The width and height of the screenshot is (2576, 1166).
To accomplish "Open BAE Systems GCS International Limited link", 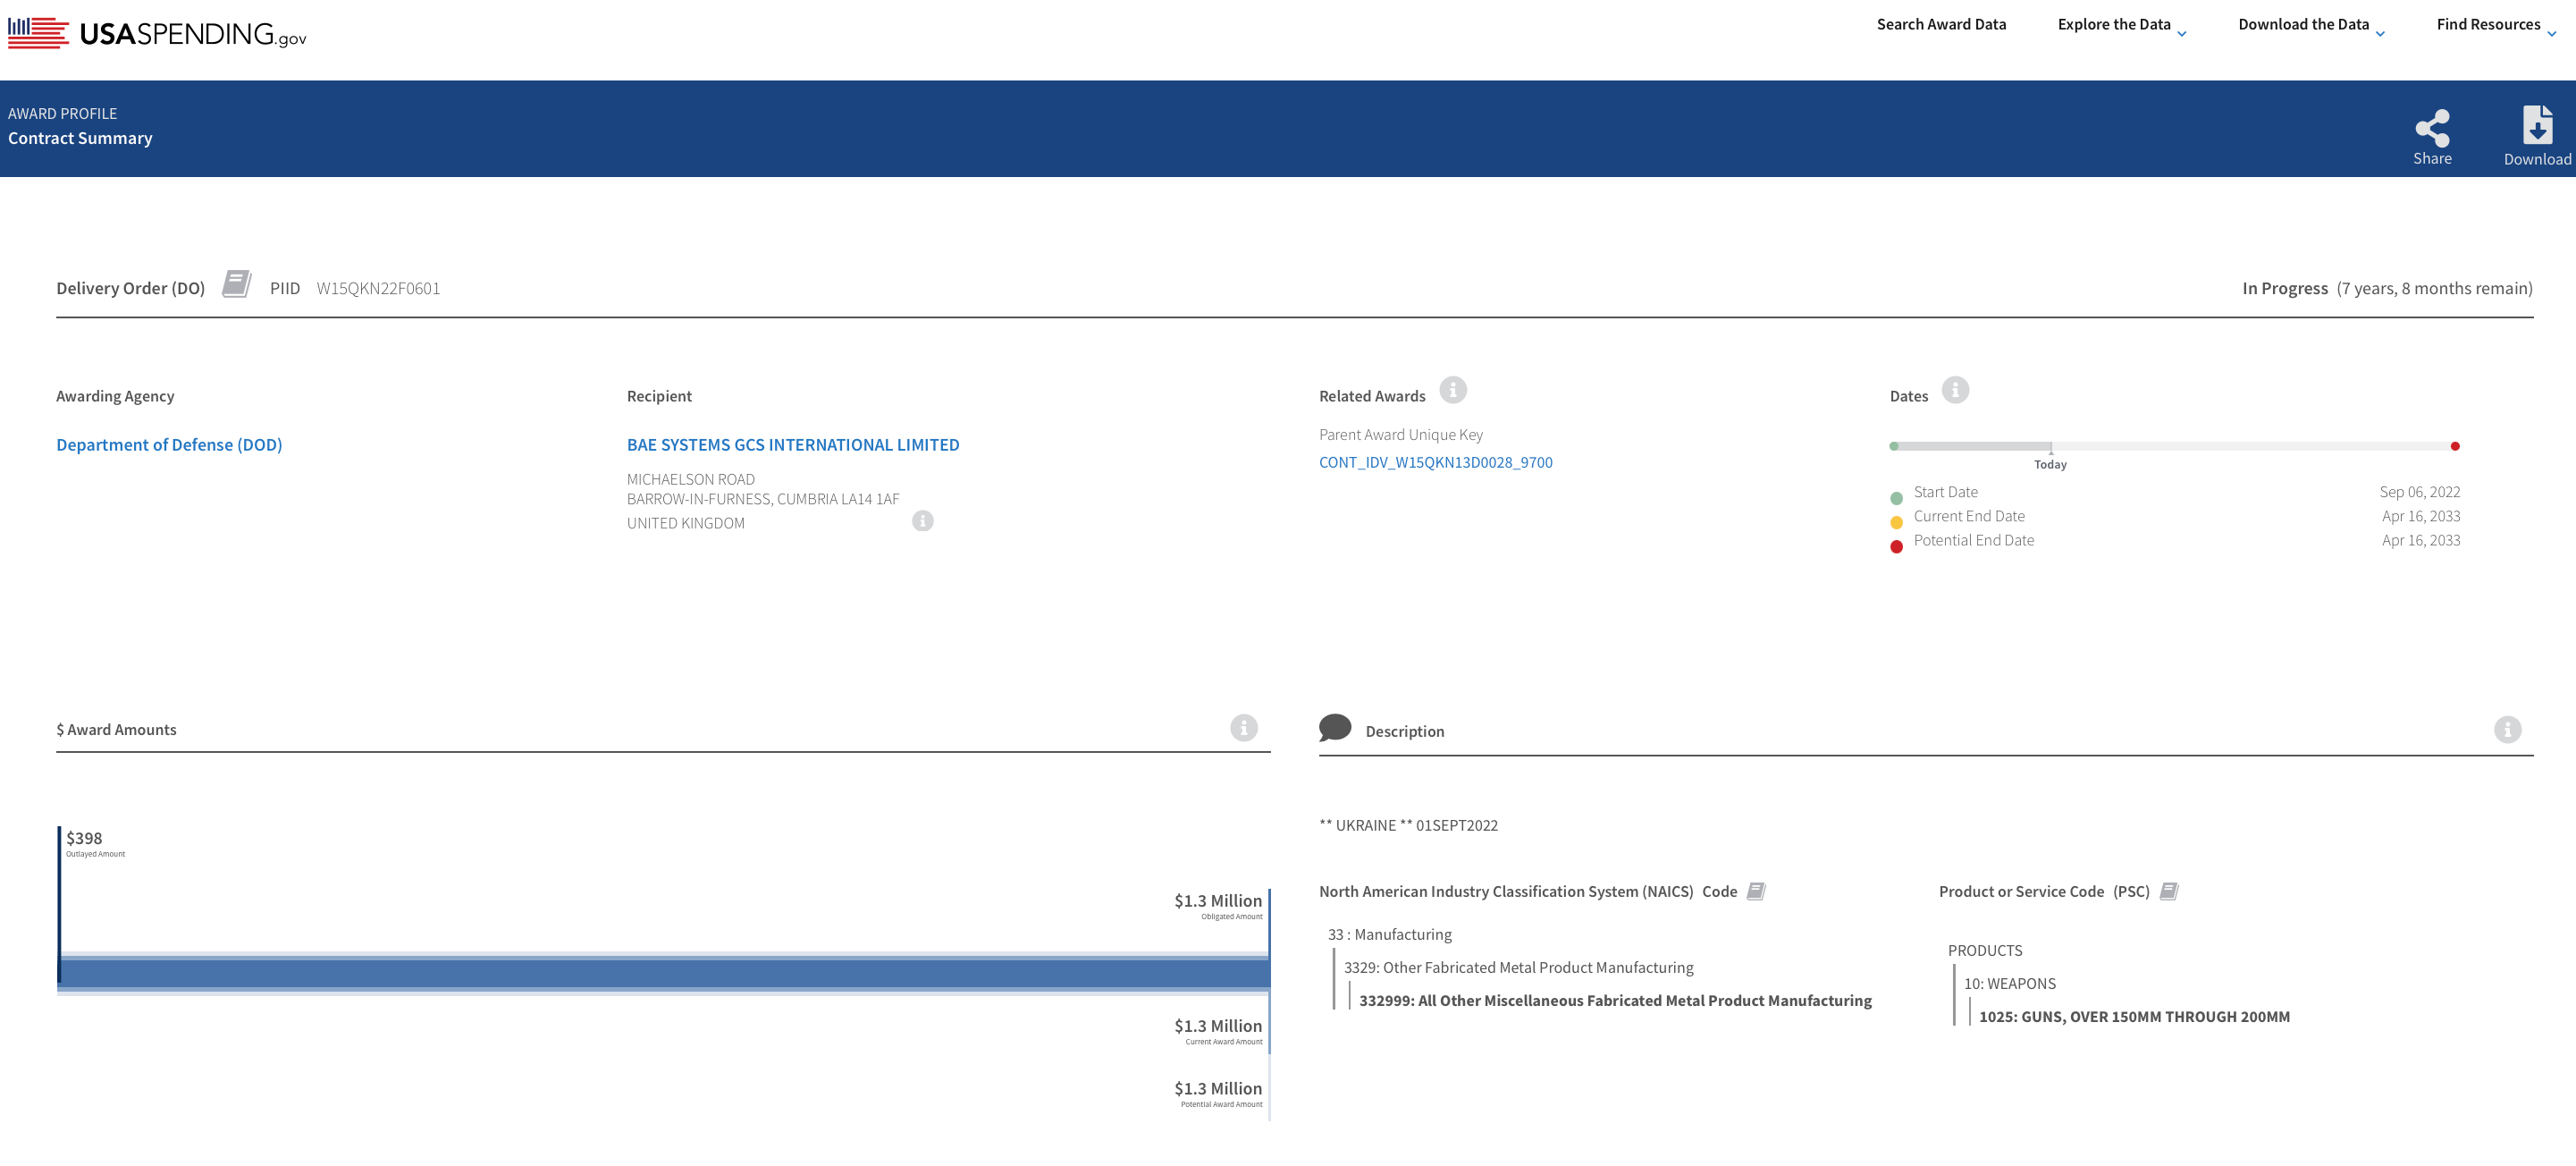I will (792, 445).
